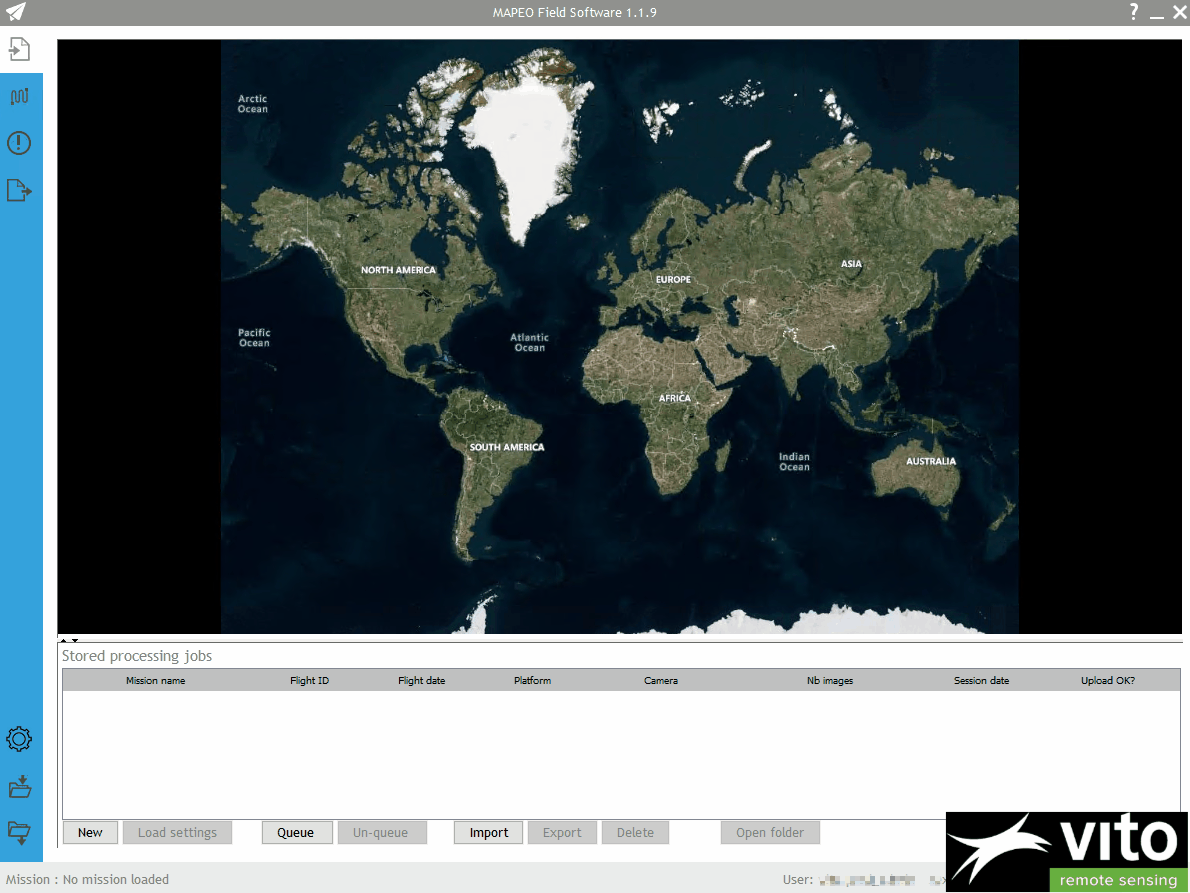Viewport: 1190px width, 893px height.
Task: Click the Camera column header
Action: pyautogui.click(x=660, y=680)
